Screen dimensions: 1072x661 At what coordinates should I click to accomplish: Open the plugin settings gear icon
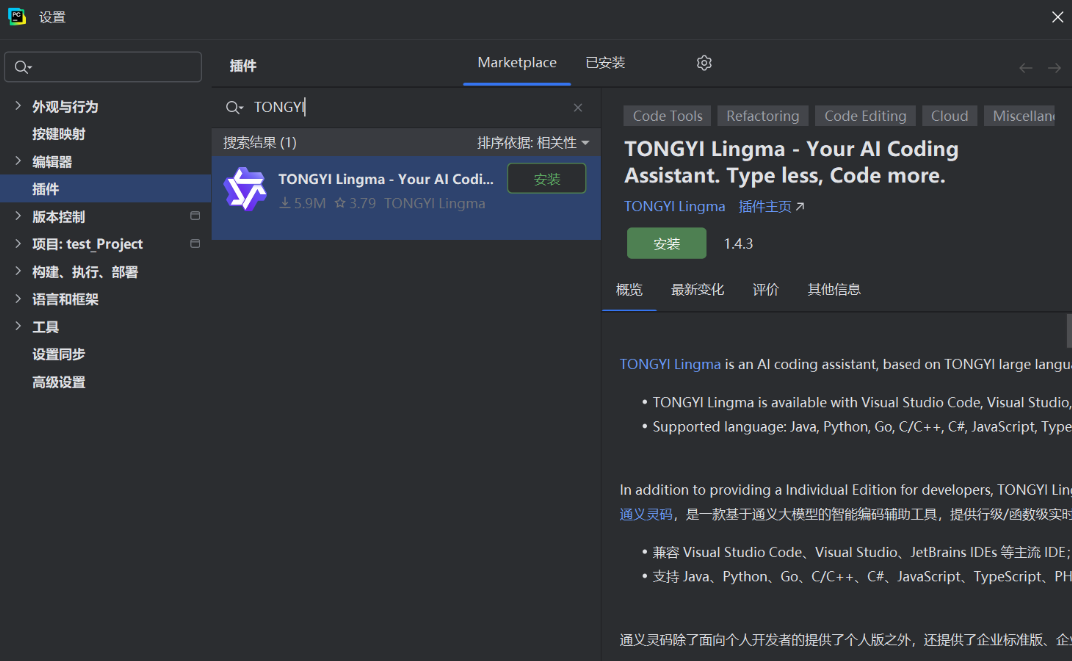(704, 63)
